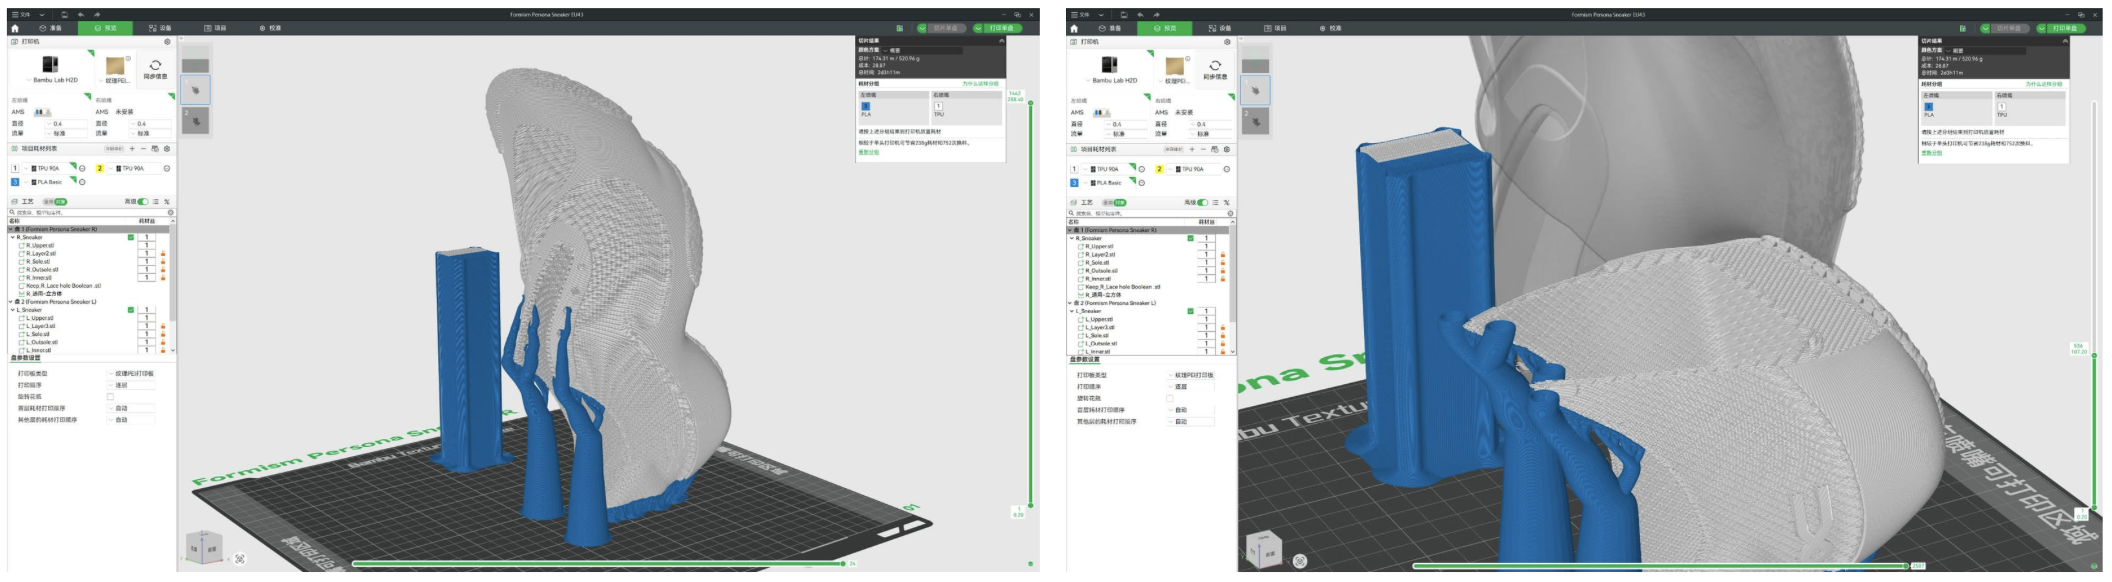
Task: Edit filament 3 PLA Basic icon, left window
Action: click(82, 182)
